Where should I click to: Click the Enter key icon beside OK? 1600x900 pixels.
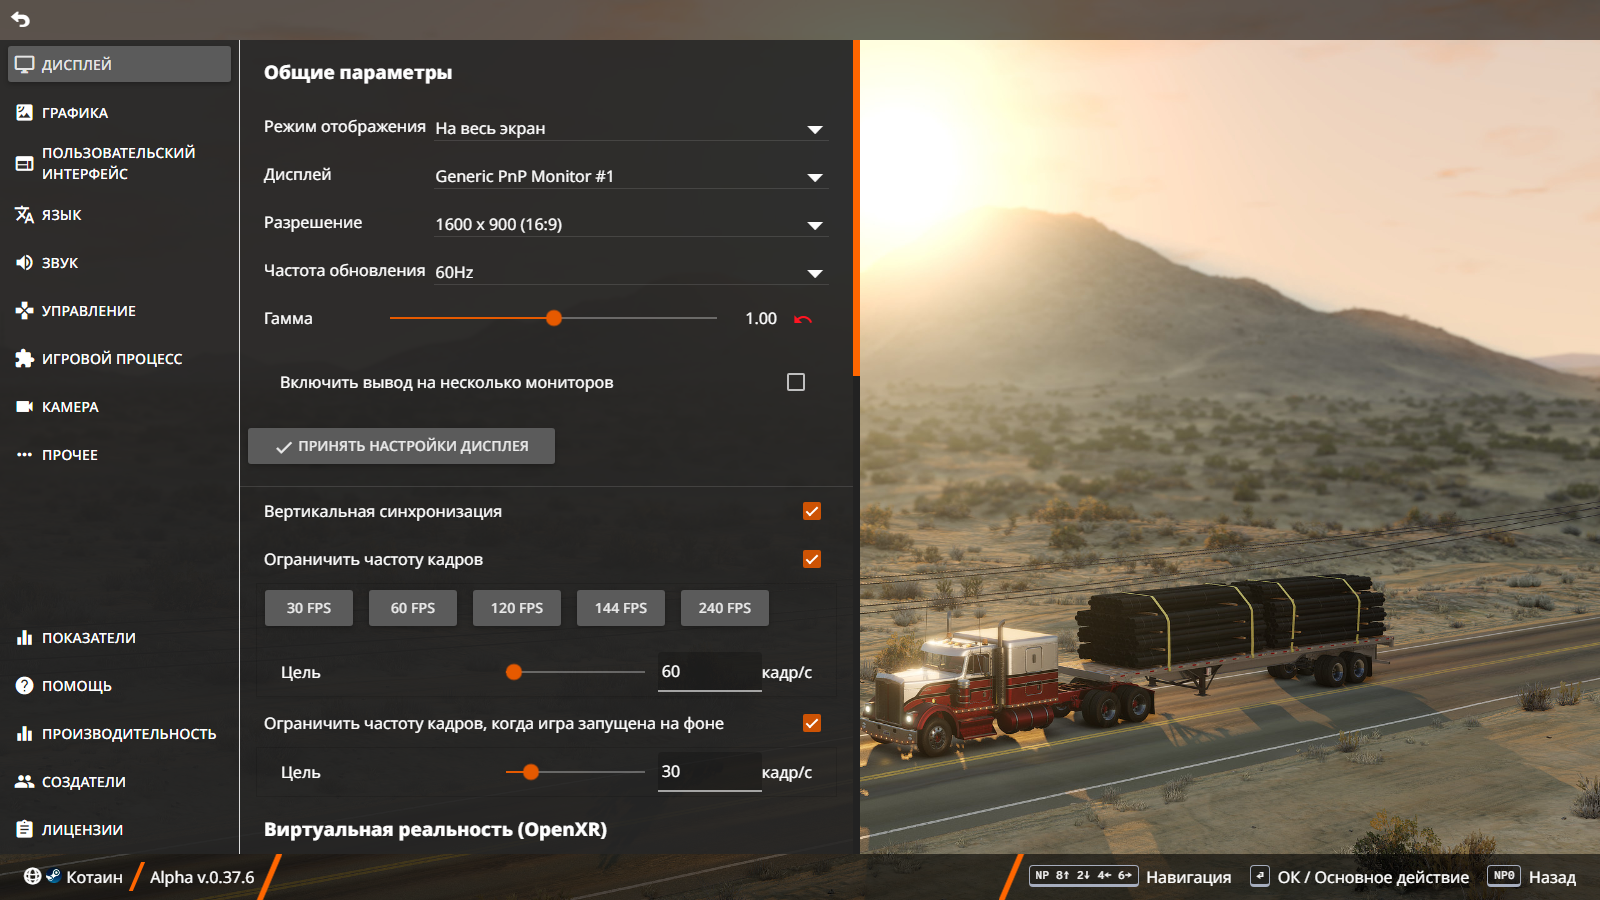(1260, 876)
